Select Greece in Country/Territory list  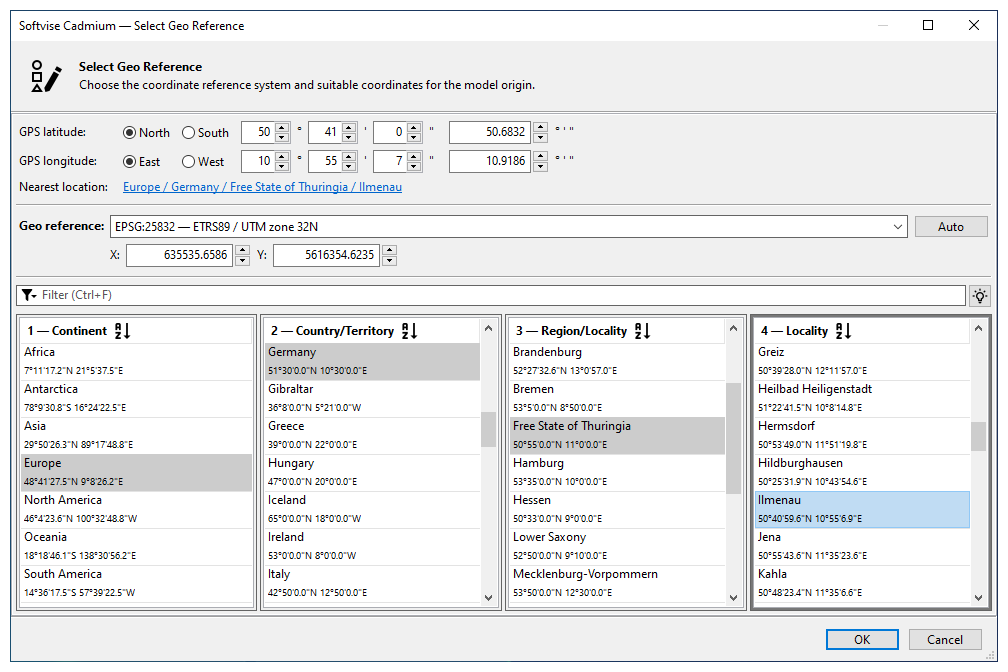[372, 435]
